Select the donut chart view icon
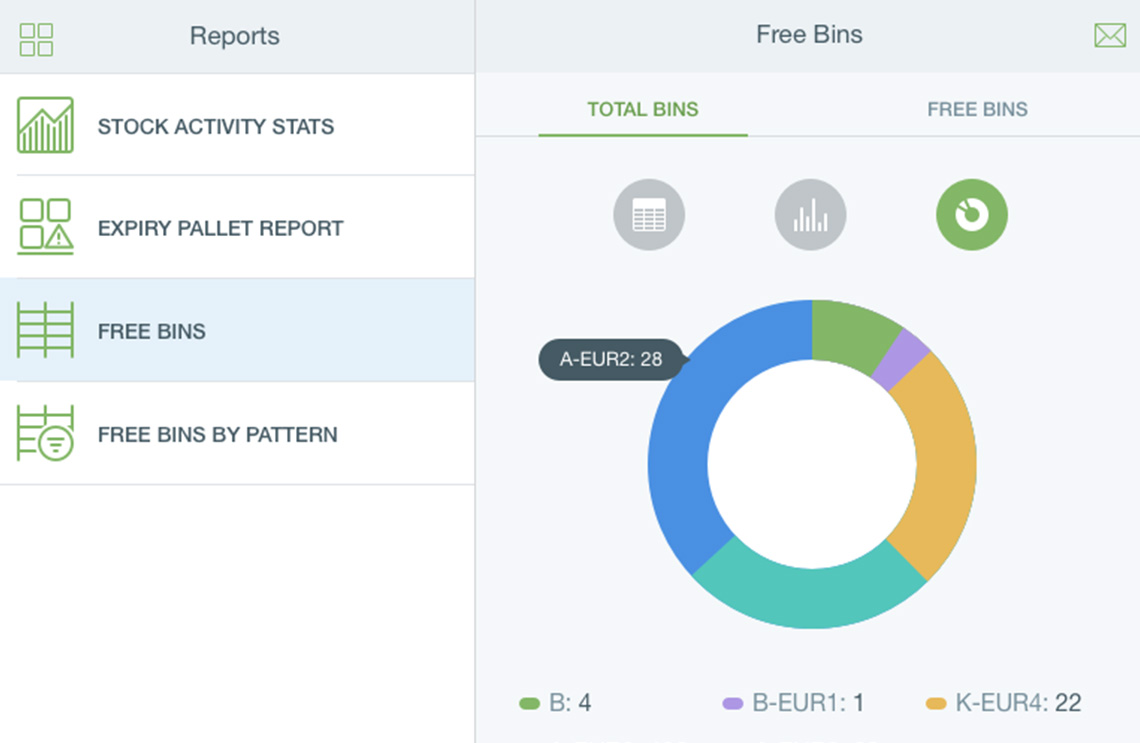This screenshot has height=743, width=1140. coord(971,215)
